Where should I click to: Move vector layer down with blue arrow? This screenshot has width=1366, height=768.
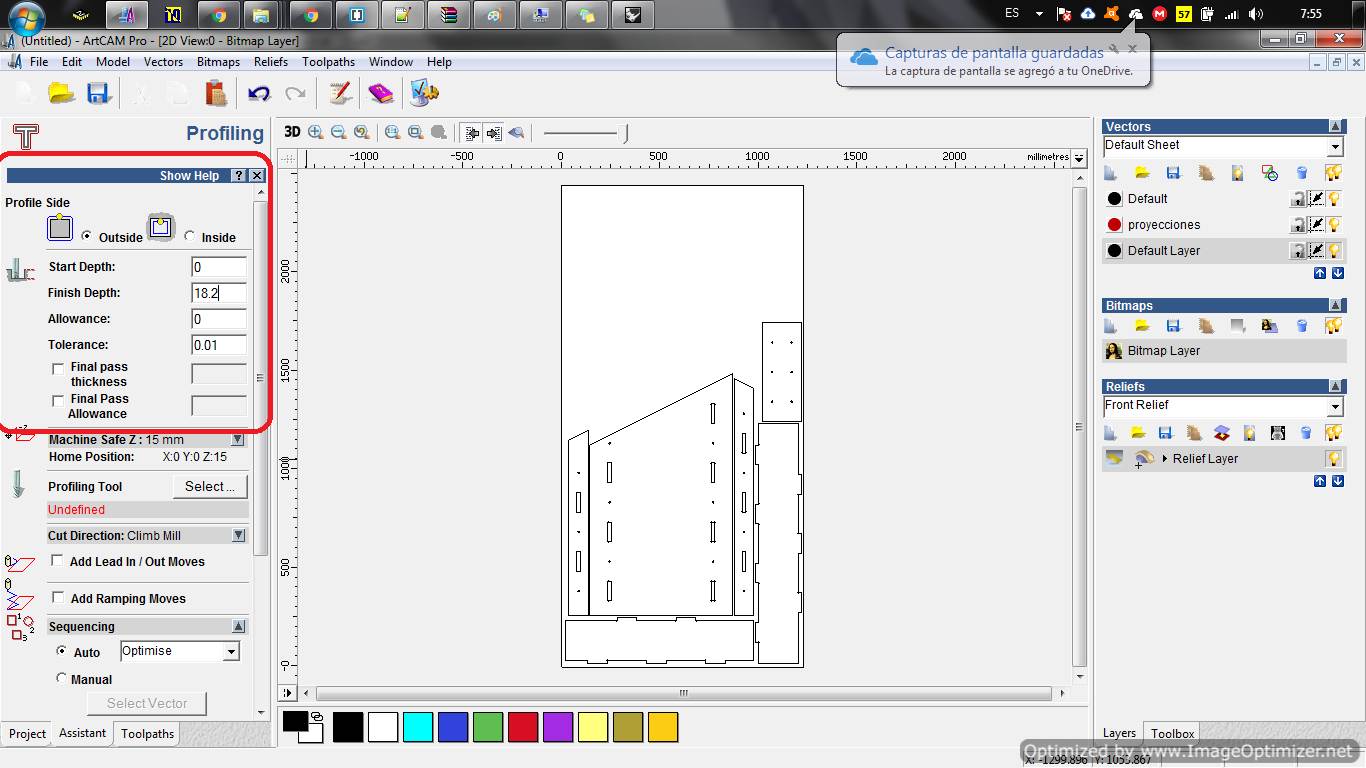point(1337,273)
